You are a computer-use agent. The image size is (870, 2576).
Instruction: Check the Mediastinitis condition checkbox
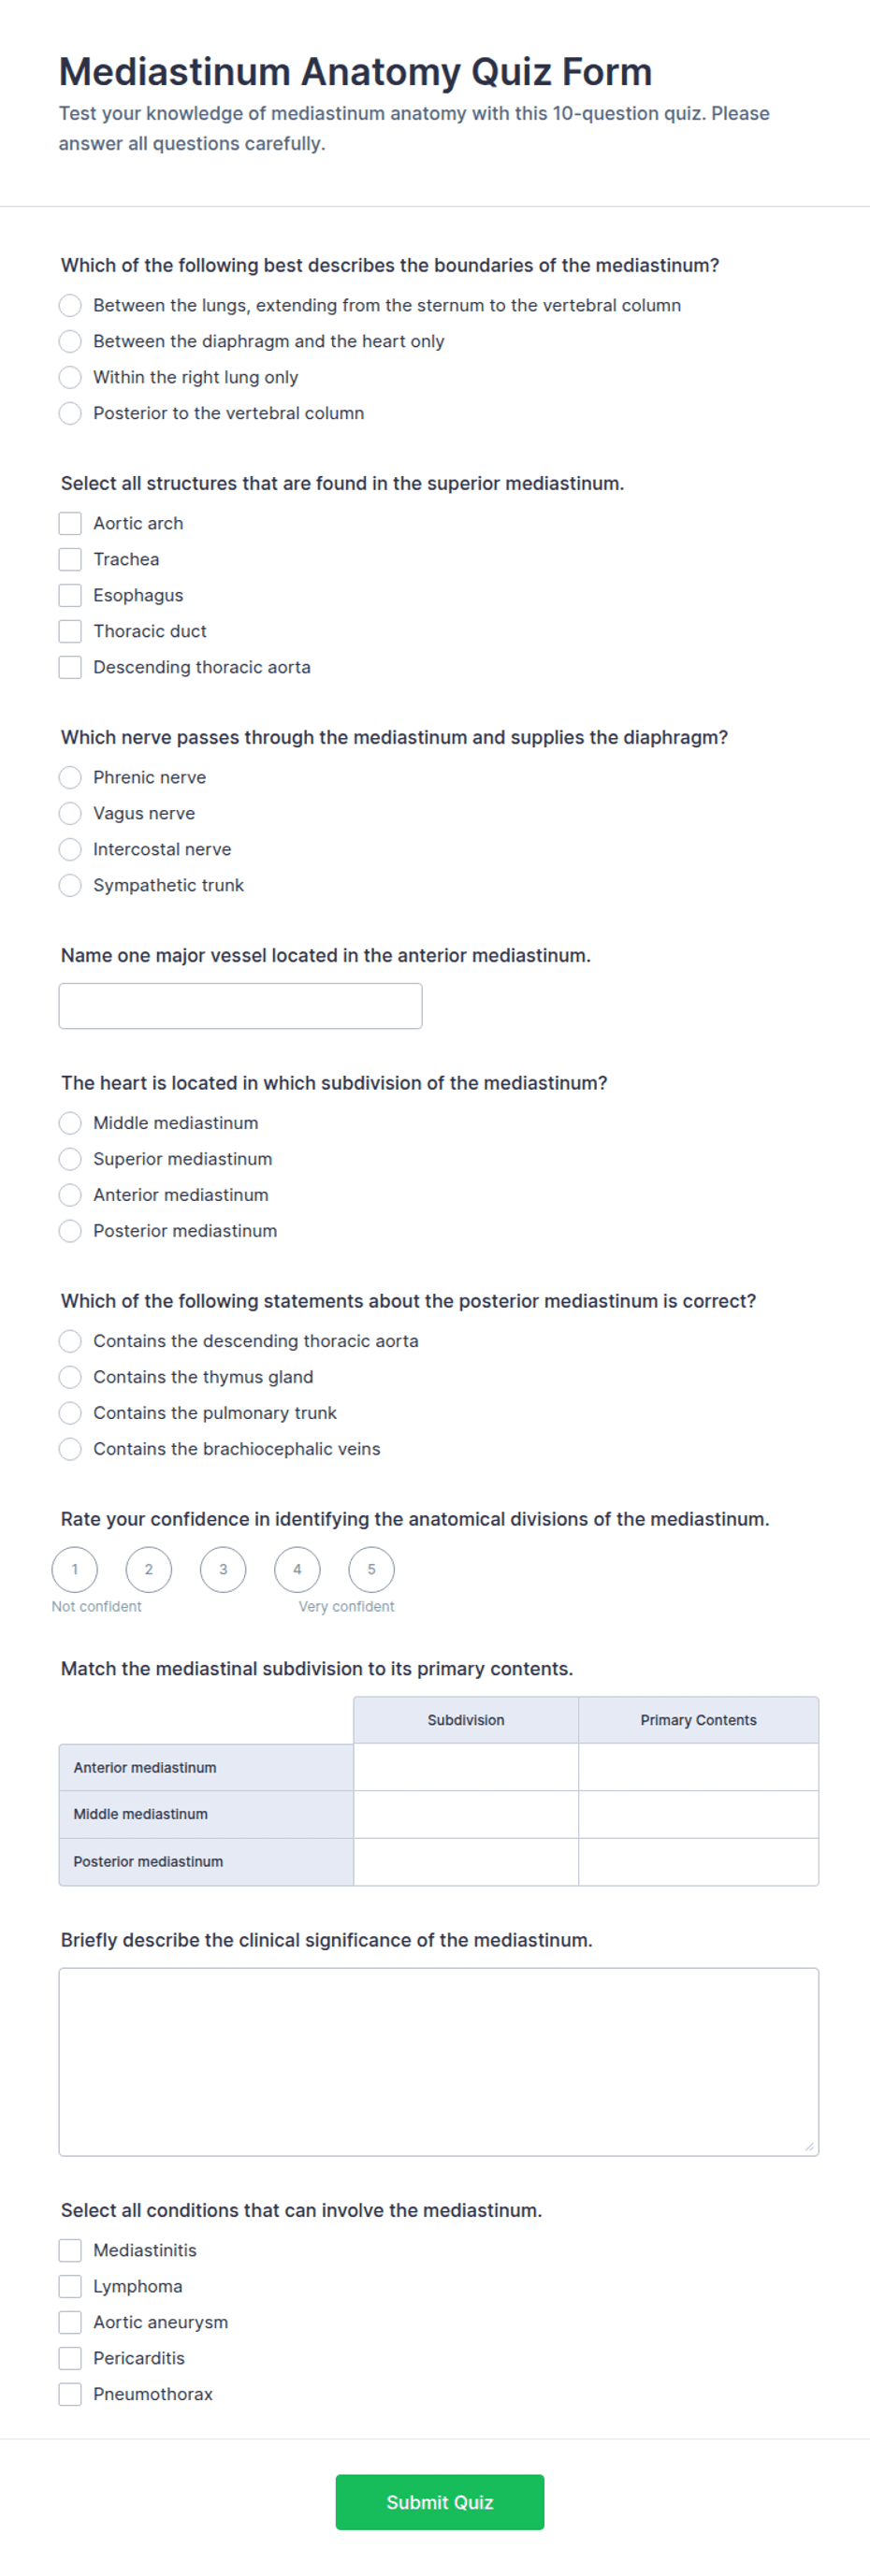click(x=70, y=2250)
